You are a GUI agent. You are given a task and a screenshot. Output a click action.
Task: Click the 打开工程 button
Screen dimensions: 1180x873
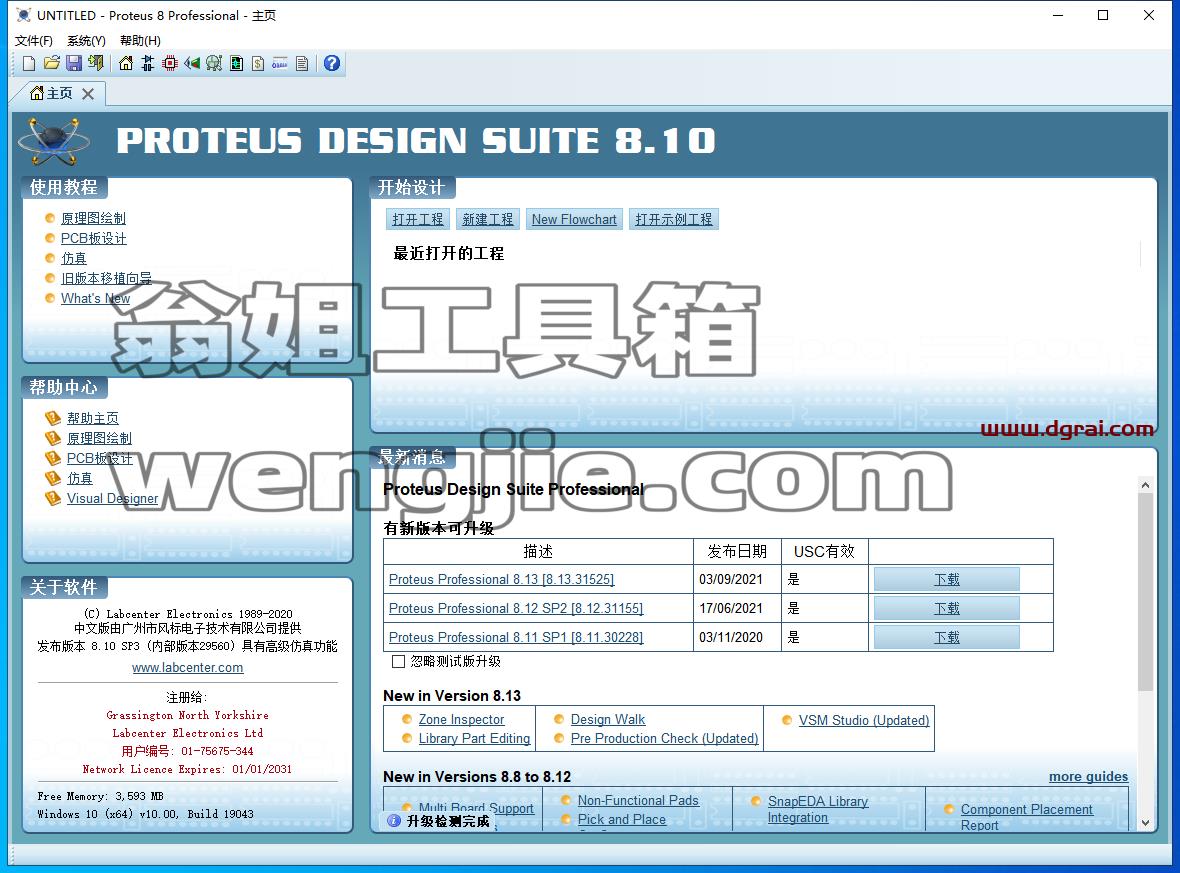pyautogui.click(x=418, y=219)
